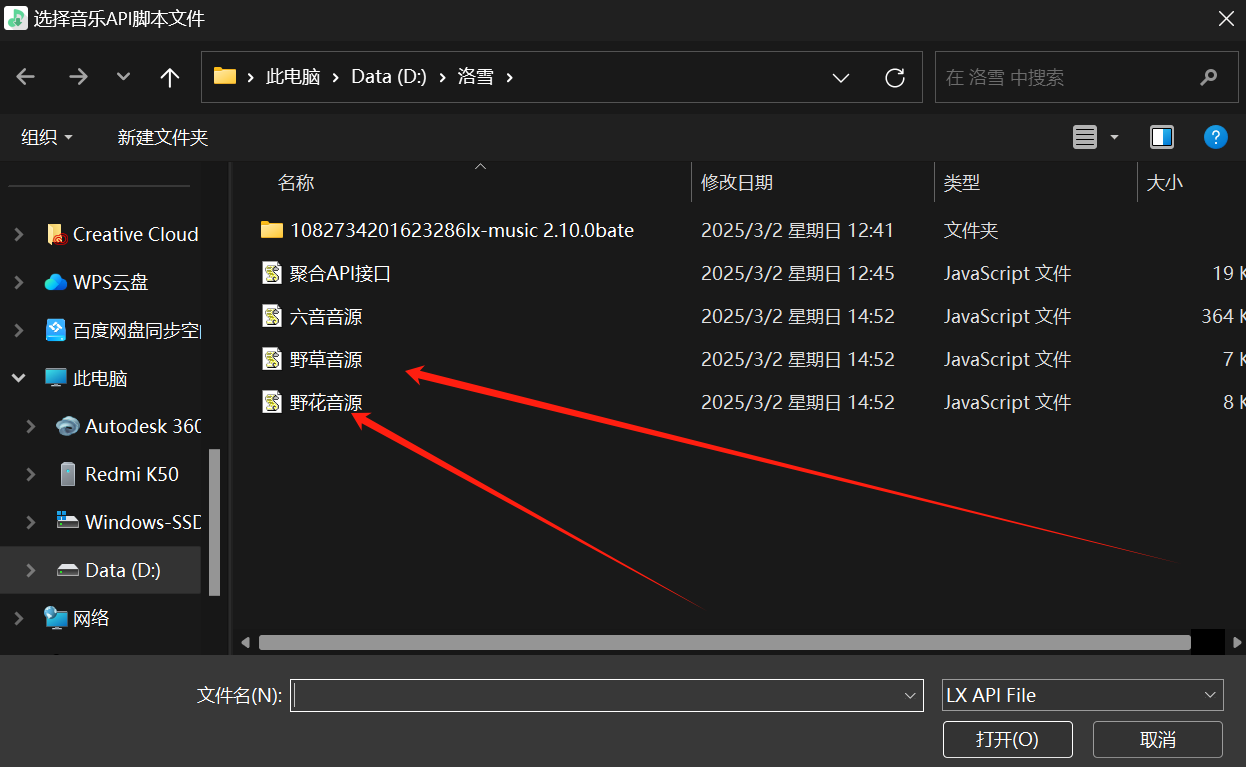Select the file named 野草音源

(326, 359)
